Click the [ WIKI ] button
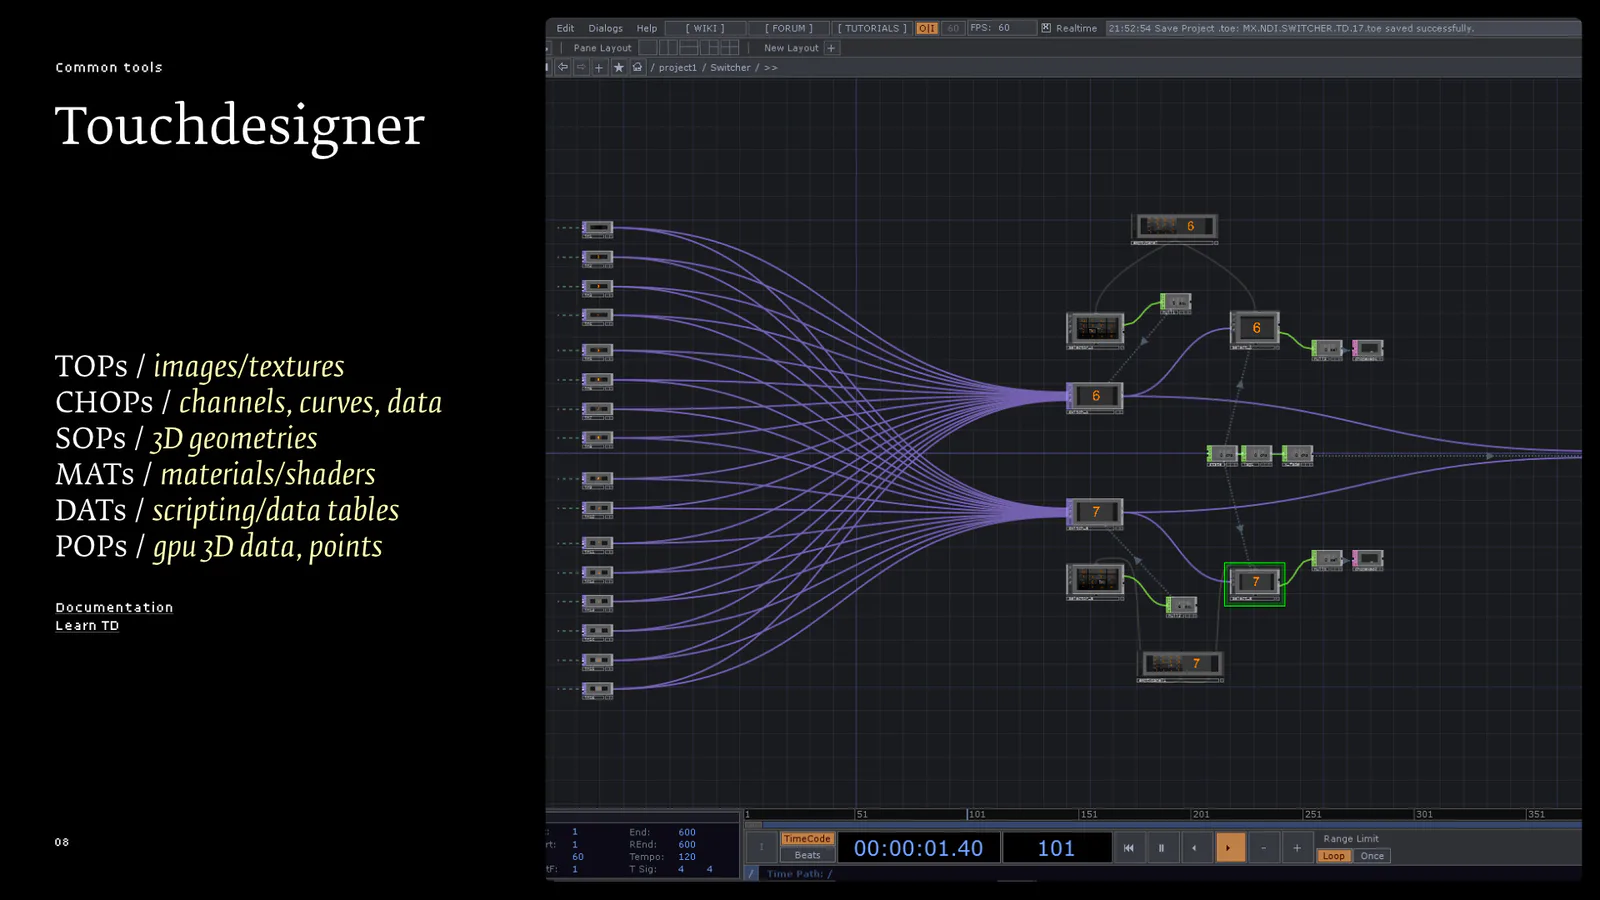The image size is (1600, 900). pyautogui.click(x=705, y=28)
